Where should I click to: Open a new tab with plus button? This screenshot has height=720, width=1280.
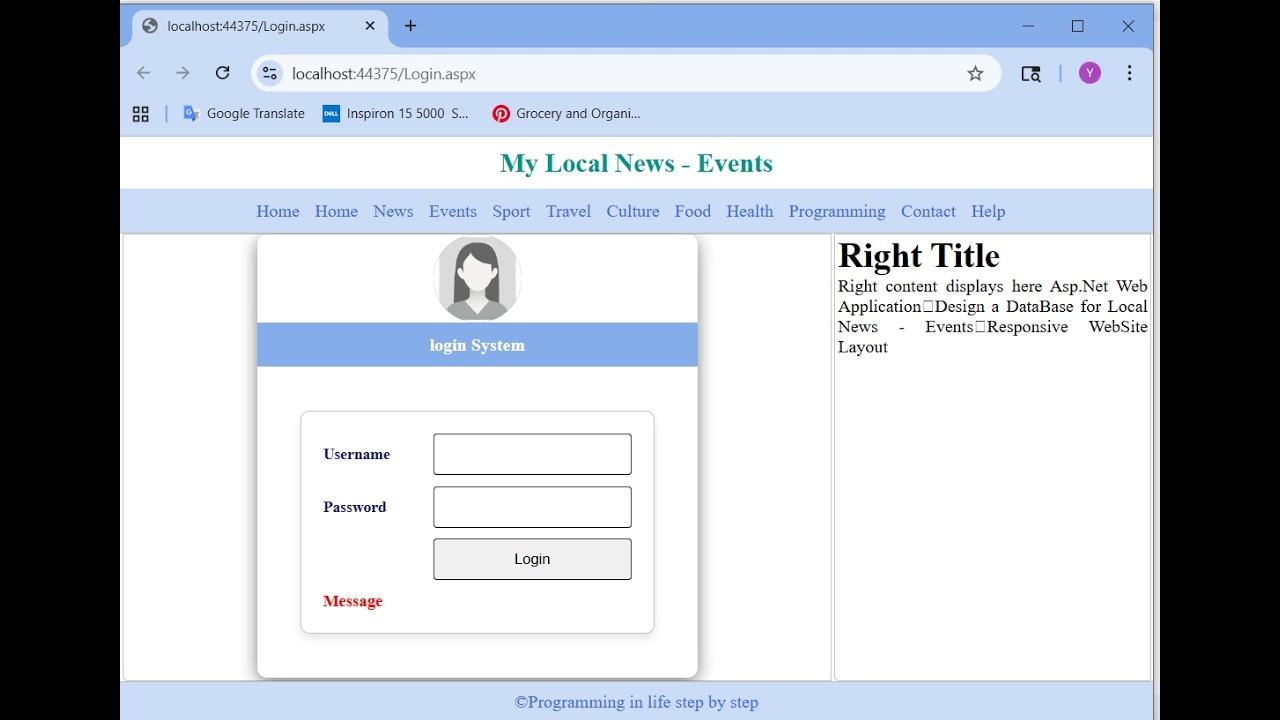pos(410,26)
